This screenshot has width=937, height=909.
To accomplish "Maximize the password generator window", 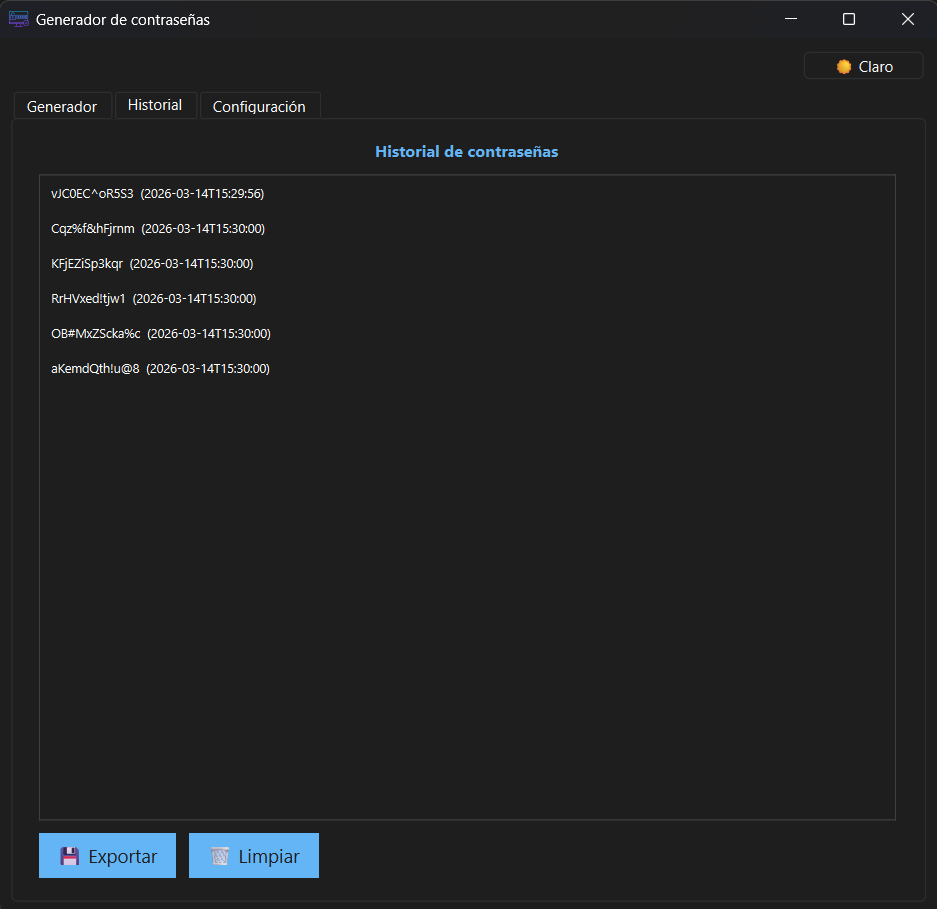I will pos(849,19).
